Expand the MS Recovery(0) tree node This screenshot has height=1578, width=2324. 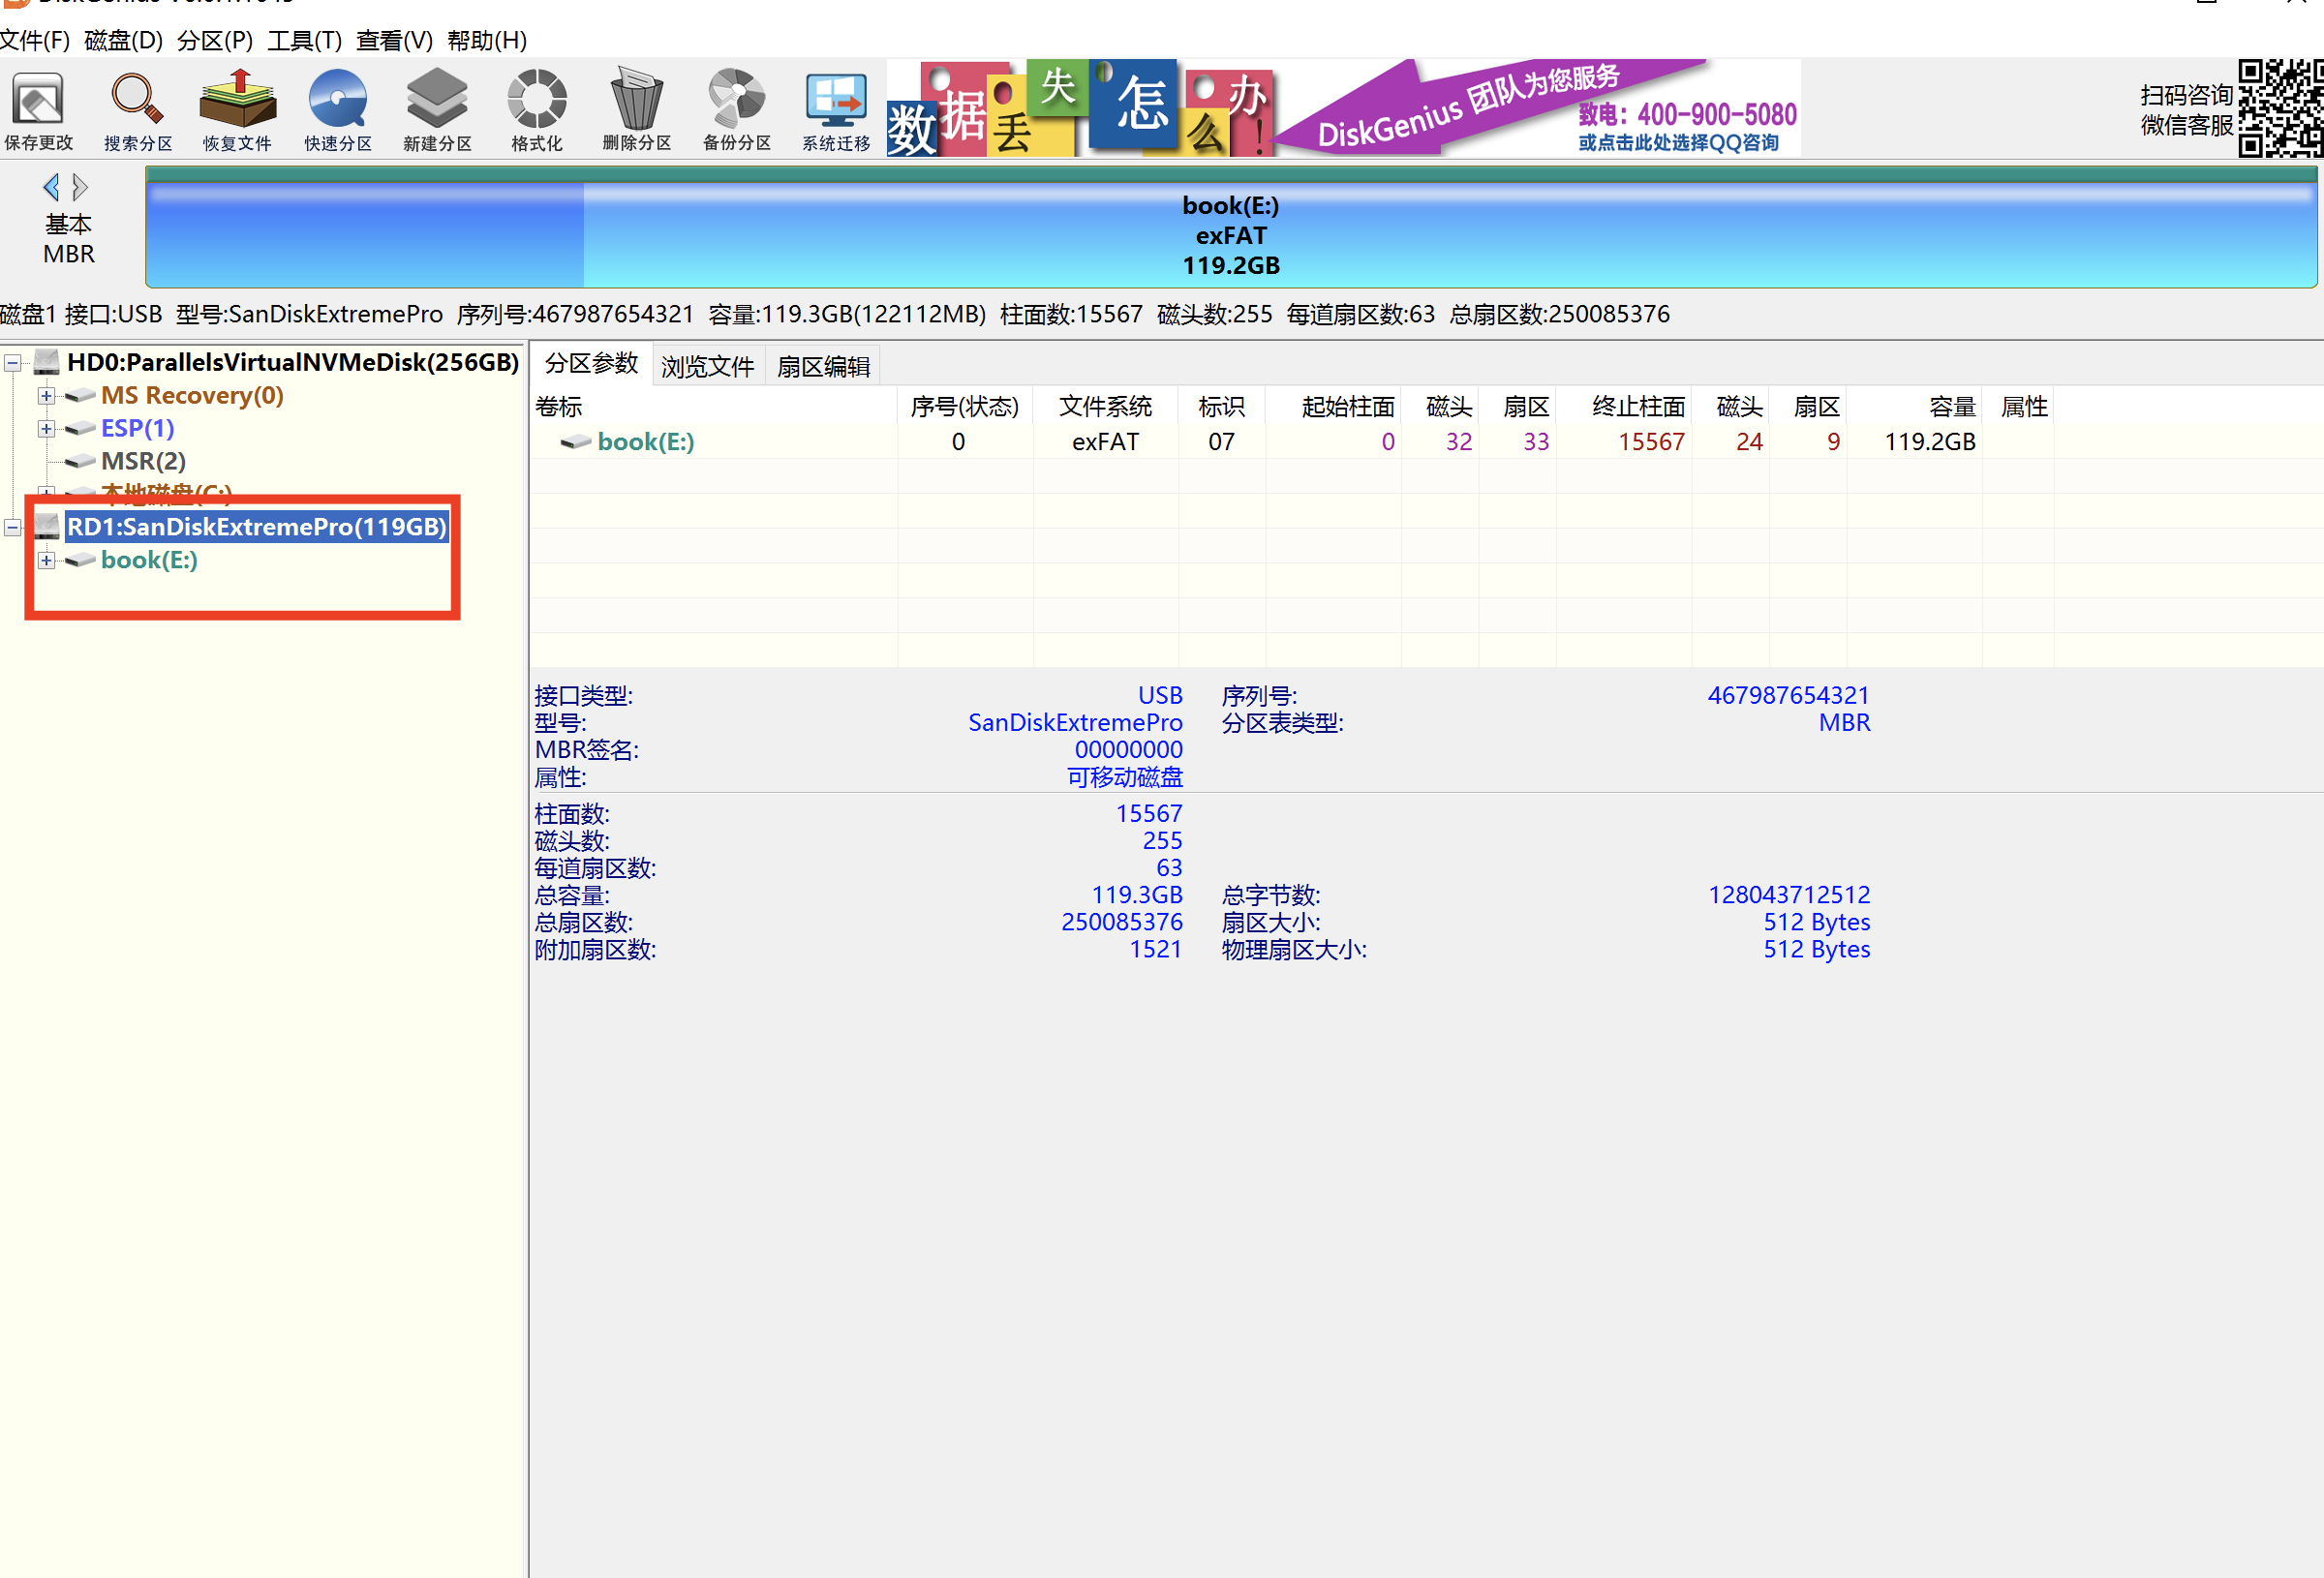pyautogui.click(x=46, y=396)
